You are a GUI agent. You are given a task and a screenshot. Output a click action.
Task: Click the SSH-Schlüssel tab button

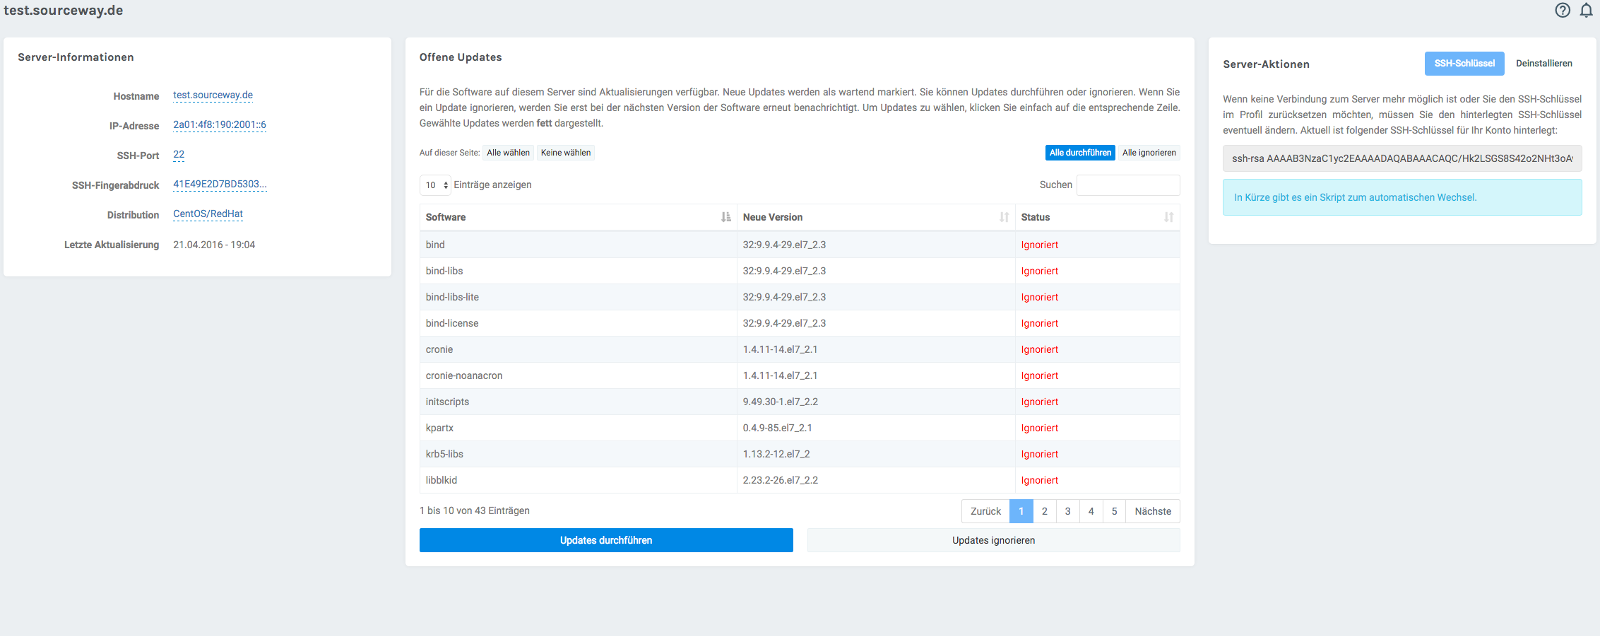point(1464,63)
